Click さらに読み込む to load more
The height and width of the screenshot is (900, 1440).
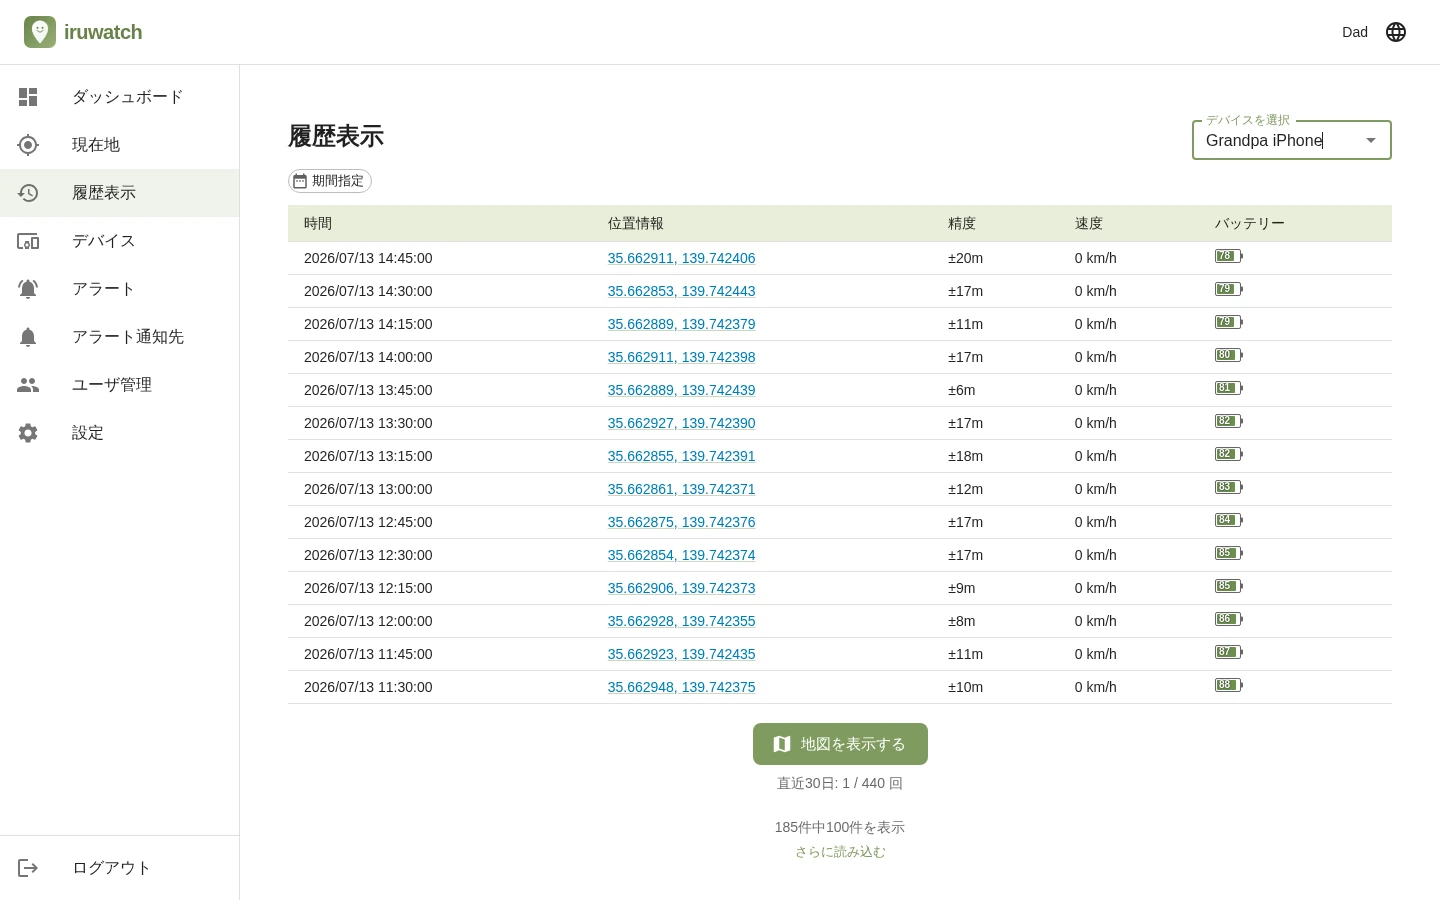pos(840,852)
